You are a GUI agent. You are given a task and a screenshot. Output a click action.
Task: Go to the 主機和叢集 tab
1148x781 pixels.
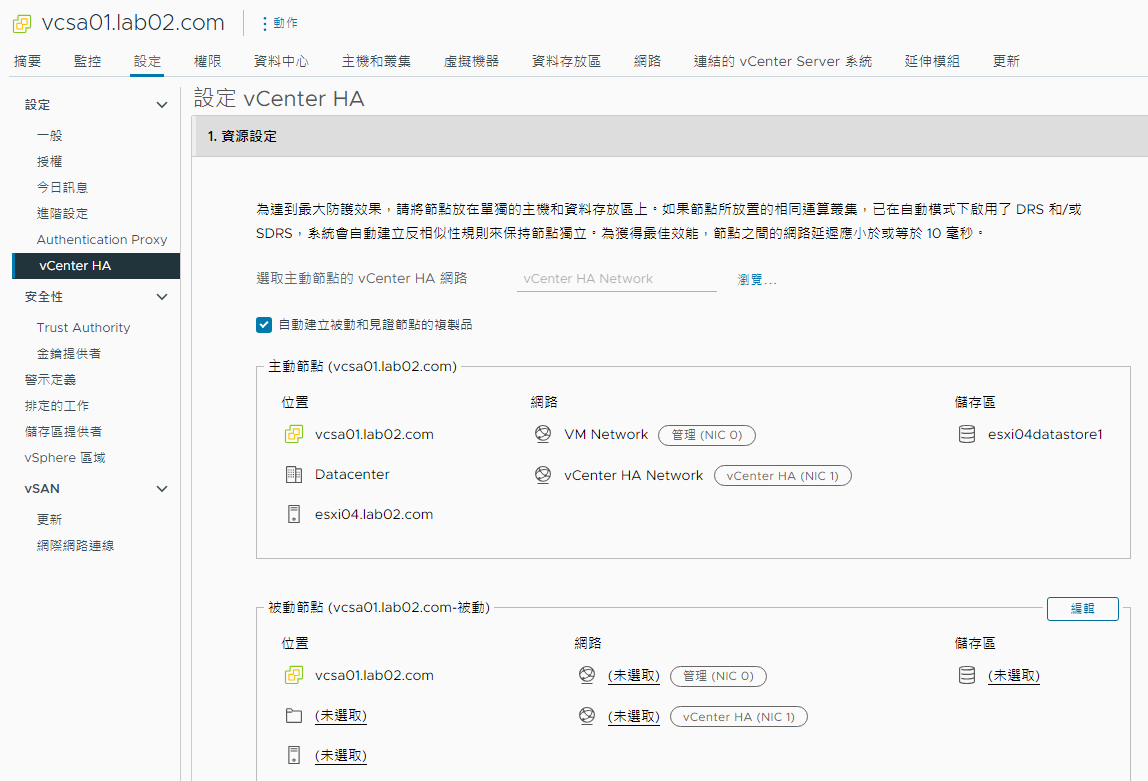coord(376,61)
